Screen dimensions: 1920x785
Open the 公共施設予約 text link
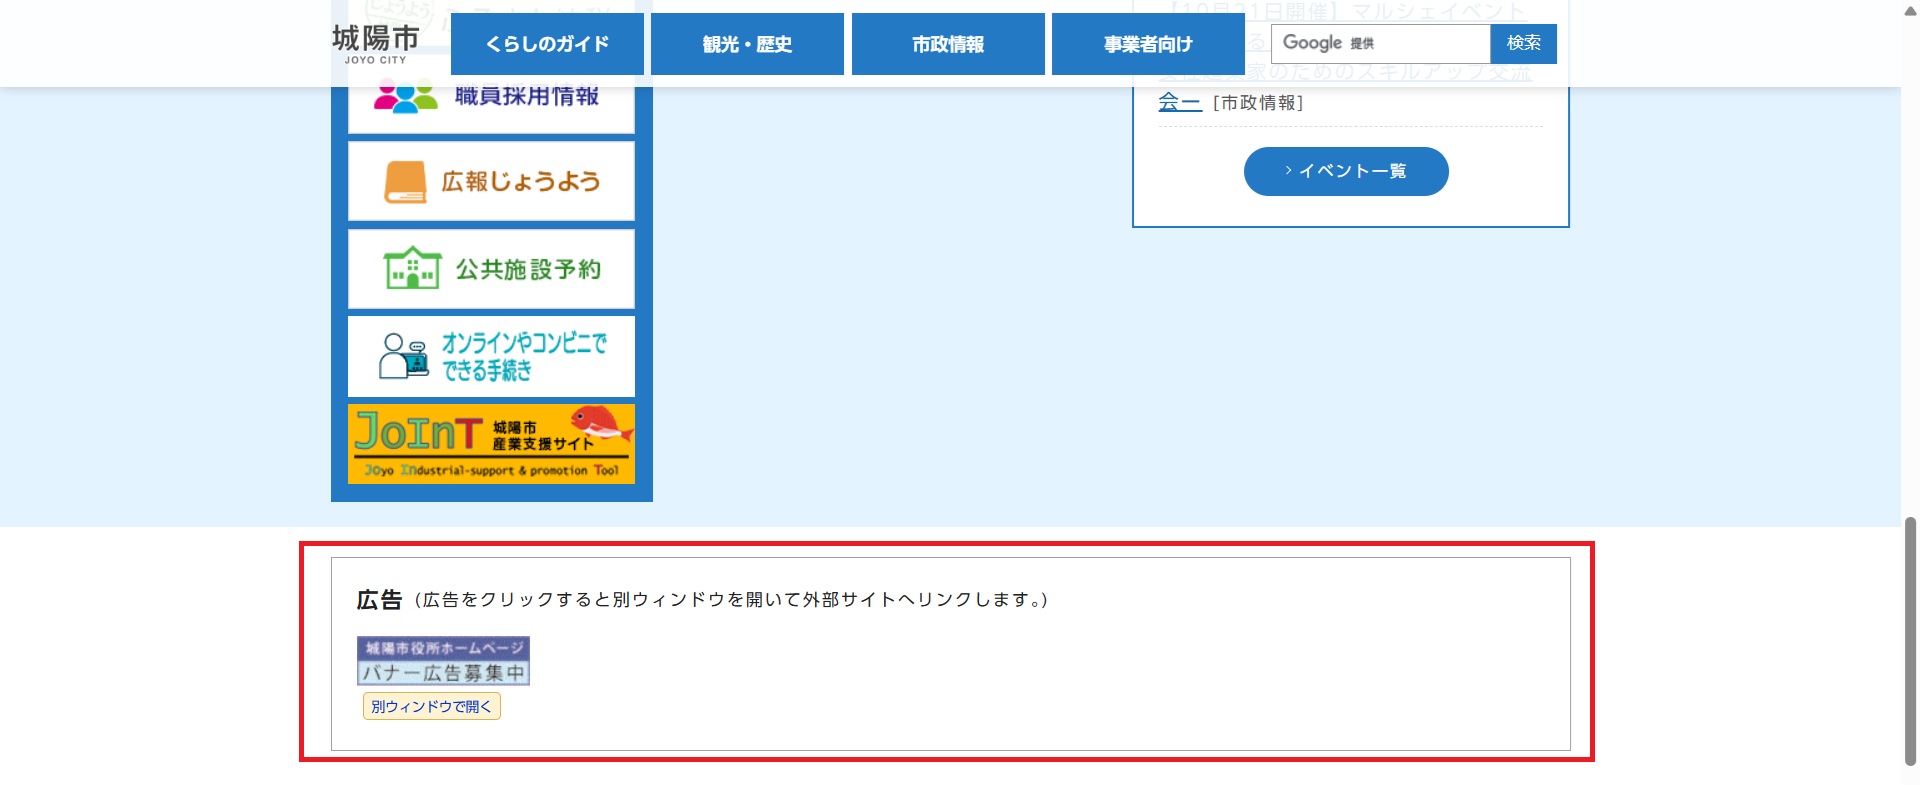tap(528, 269)
